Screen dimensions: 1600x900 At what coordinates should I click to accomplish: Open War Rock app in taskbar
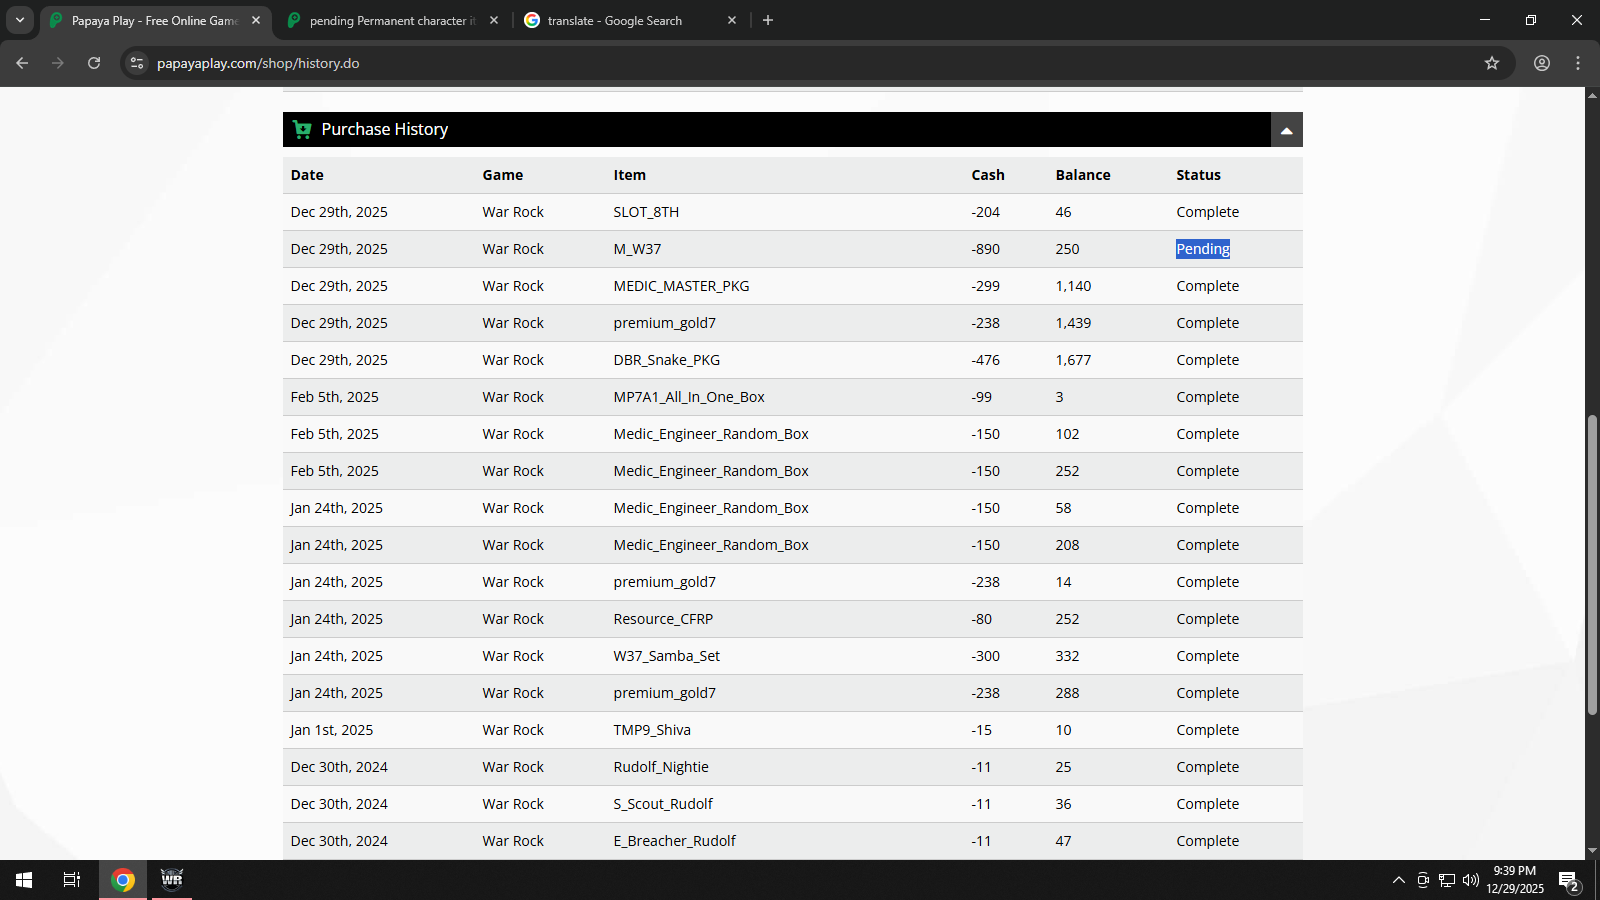tap(172, 880)
